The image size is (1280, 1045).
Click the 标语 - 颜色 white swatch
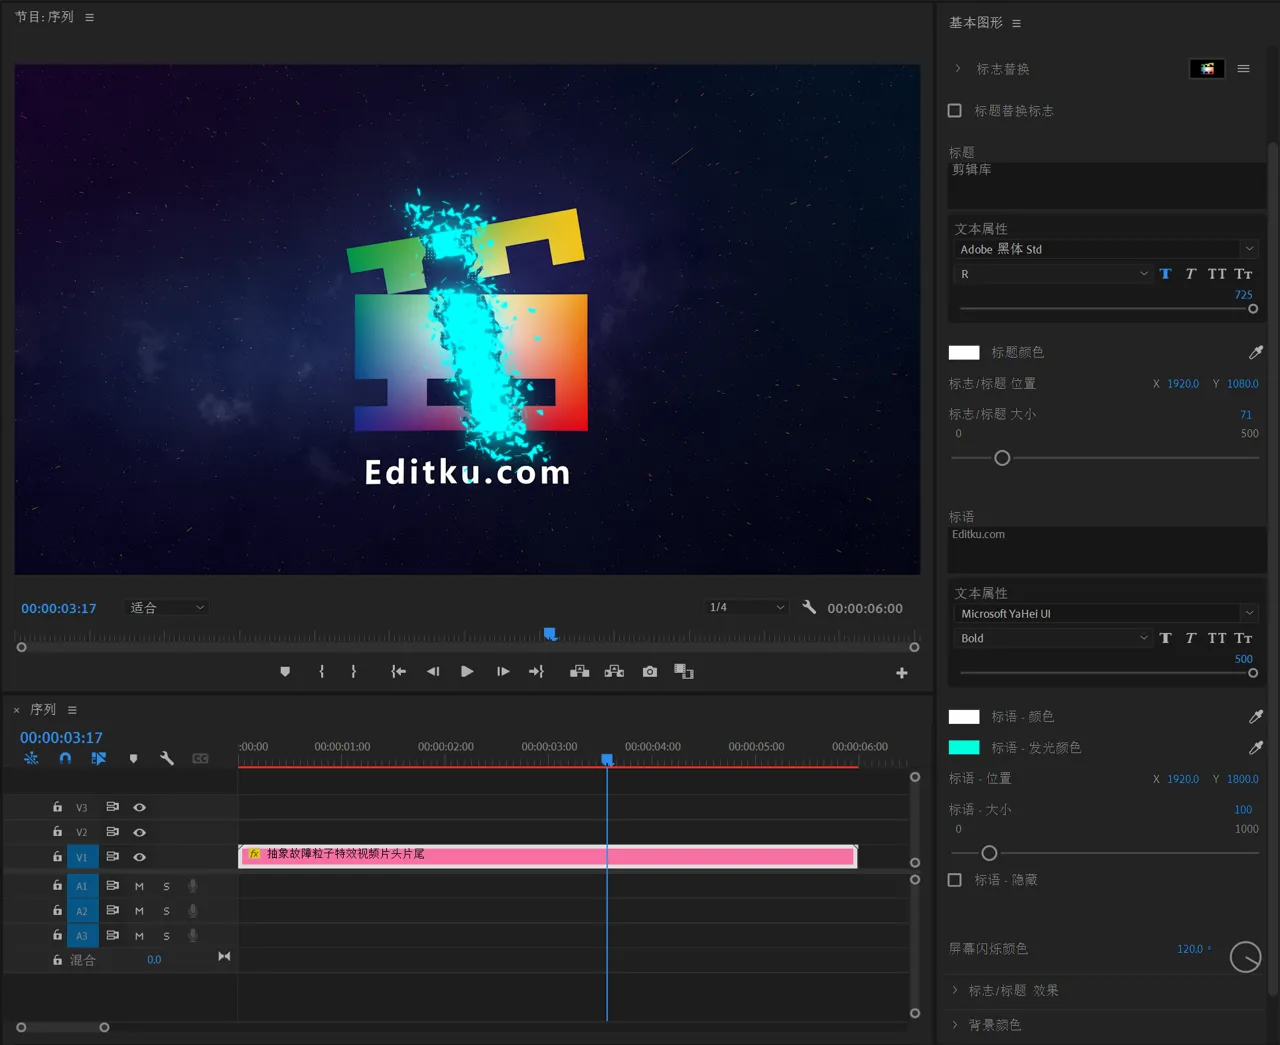pos(964,716)
